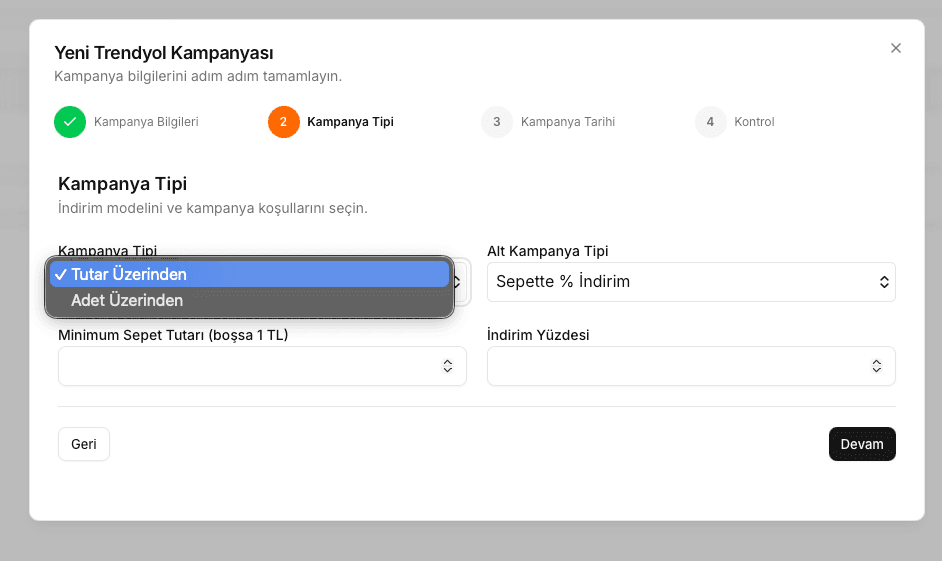Screen dimensions: 942x561
Task: Go to the Kampanya Bilgileri step
Action: (x=146, y=122)
